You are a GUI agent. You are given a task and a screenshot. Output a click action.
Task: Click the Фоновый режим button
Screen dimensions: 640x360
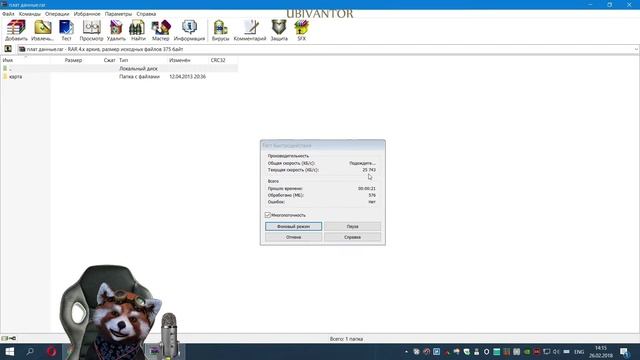tap(293, 227)
